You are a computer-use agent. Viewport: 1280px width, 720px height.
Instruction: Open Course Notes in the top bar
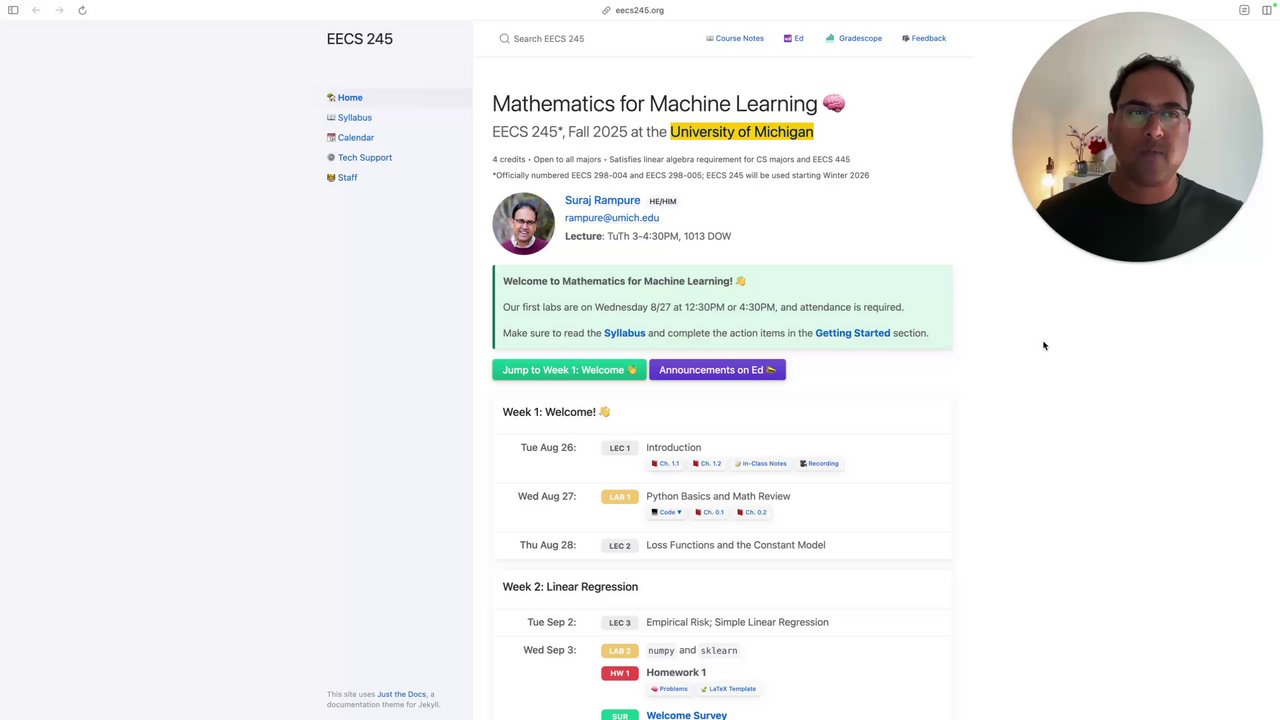735,38
